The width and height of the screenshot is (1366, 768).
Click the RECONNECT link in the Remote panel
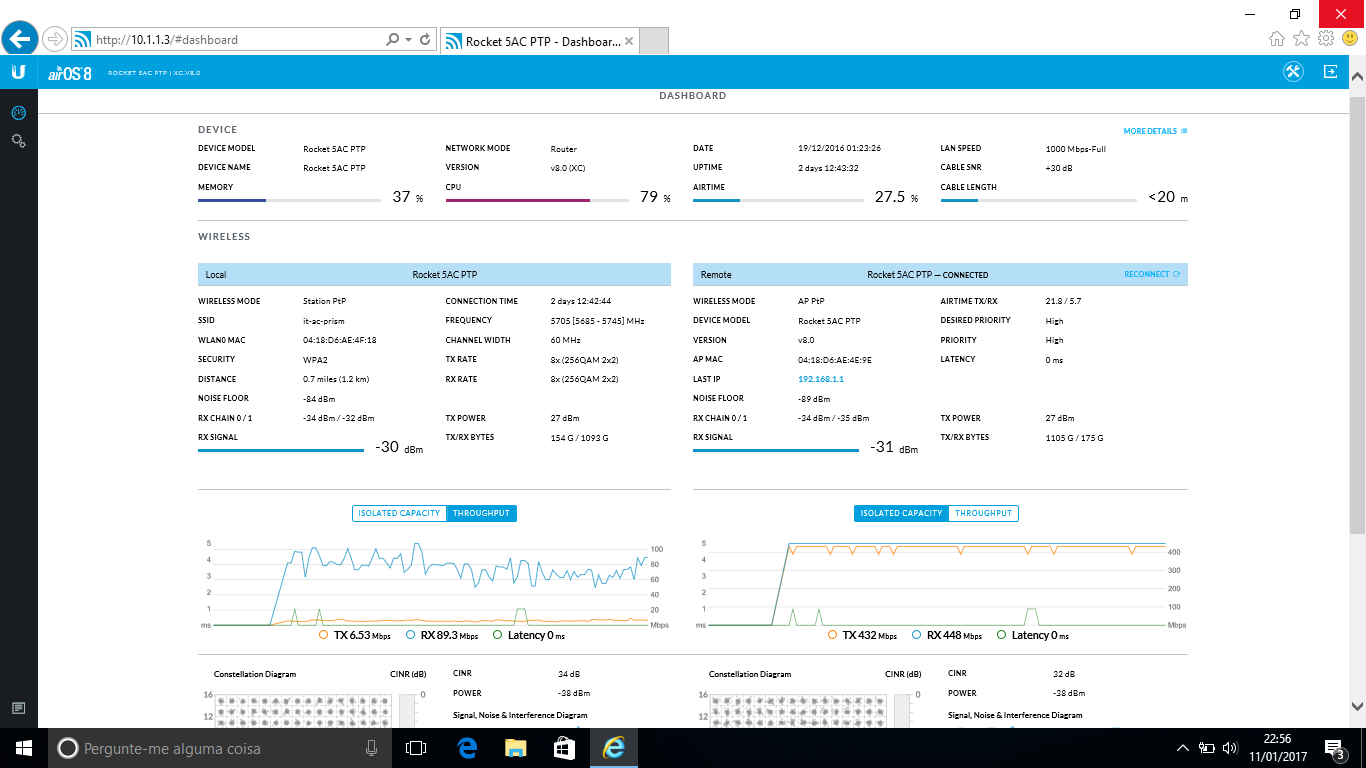(x=1152, y=274)
